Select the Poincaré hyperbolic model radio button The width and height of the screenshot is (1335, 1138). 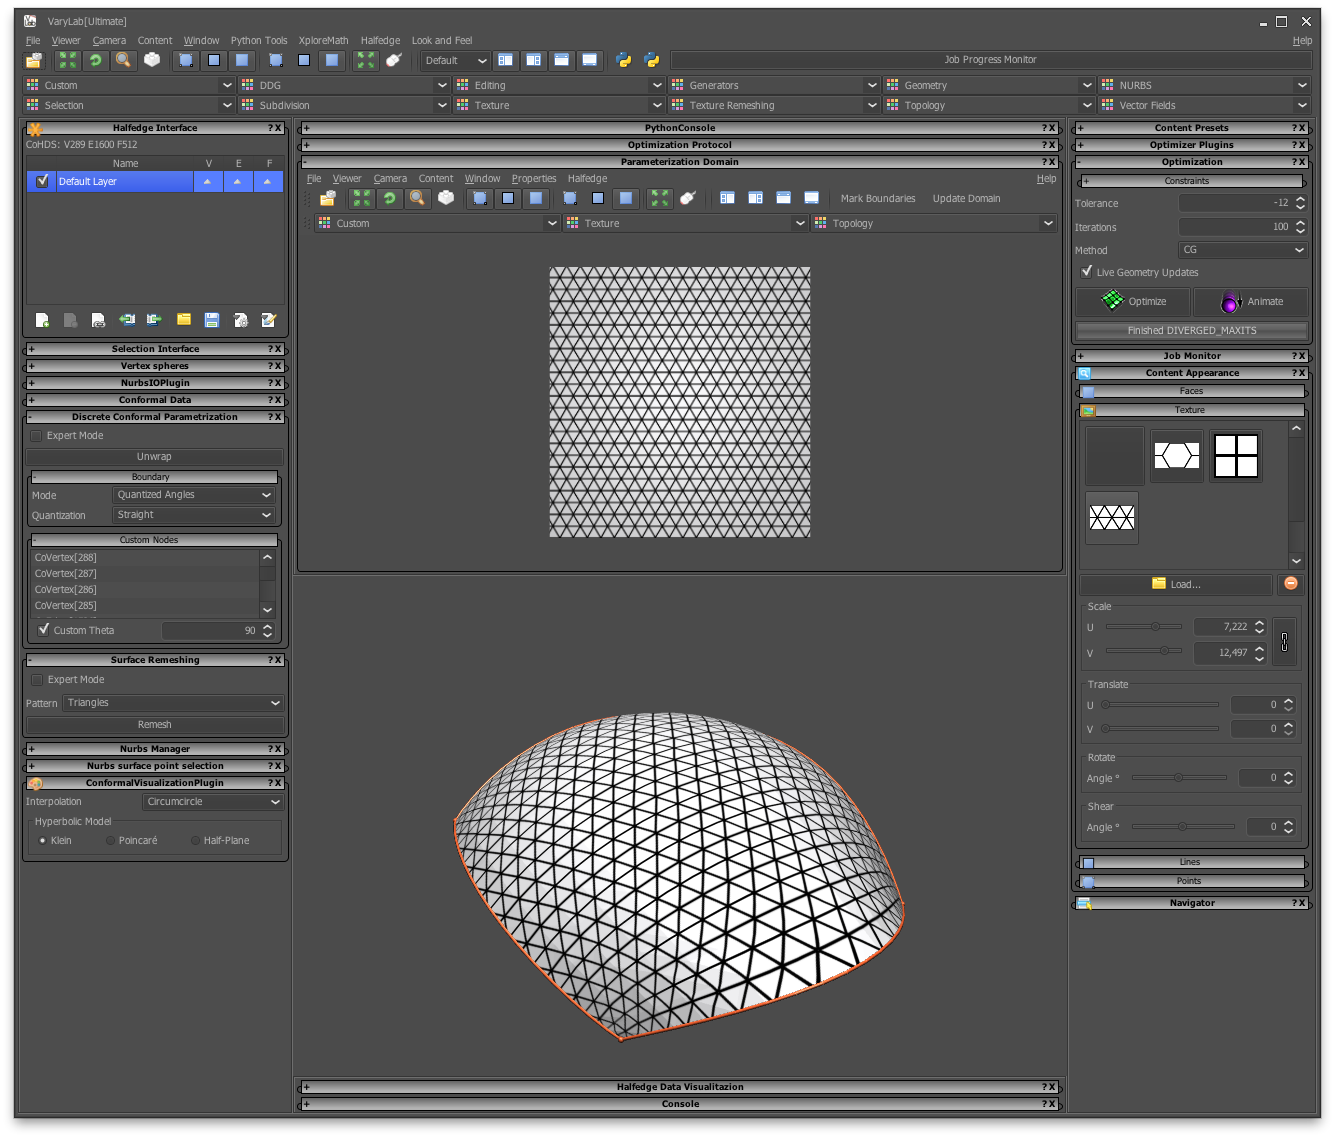pos(108,840)
